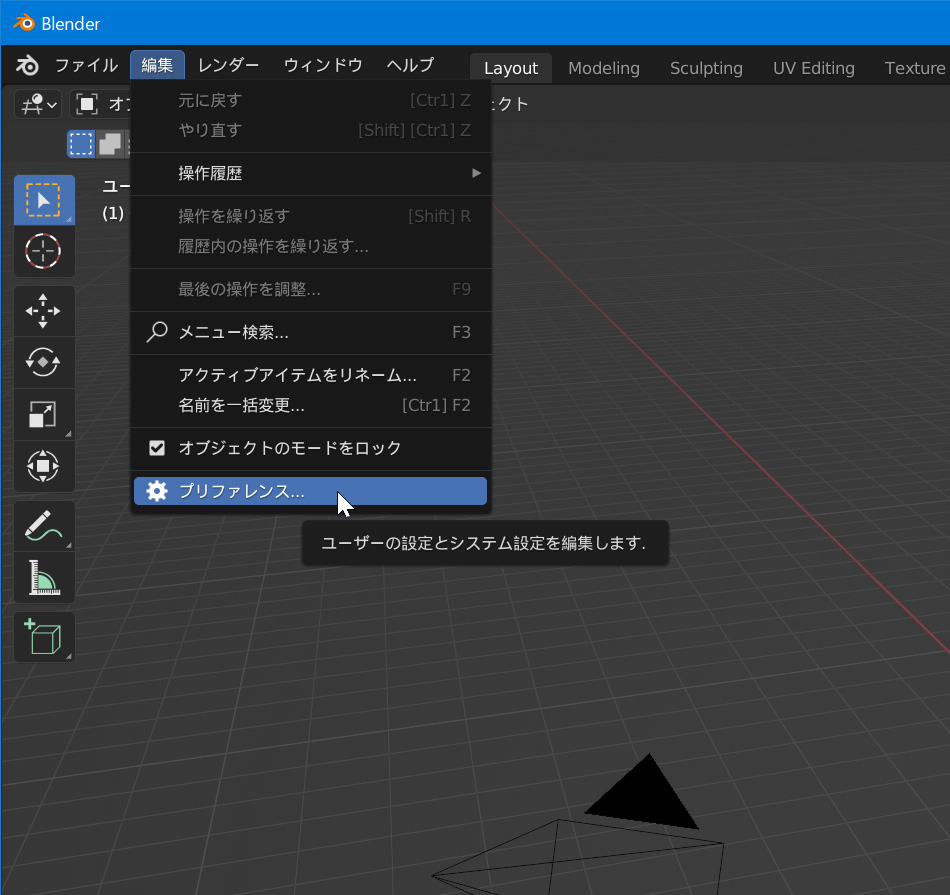Viewport: 950px width, 895px height.
Task: Select the Add Cube tool
Action: tap(44, 637)
